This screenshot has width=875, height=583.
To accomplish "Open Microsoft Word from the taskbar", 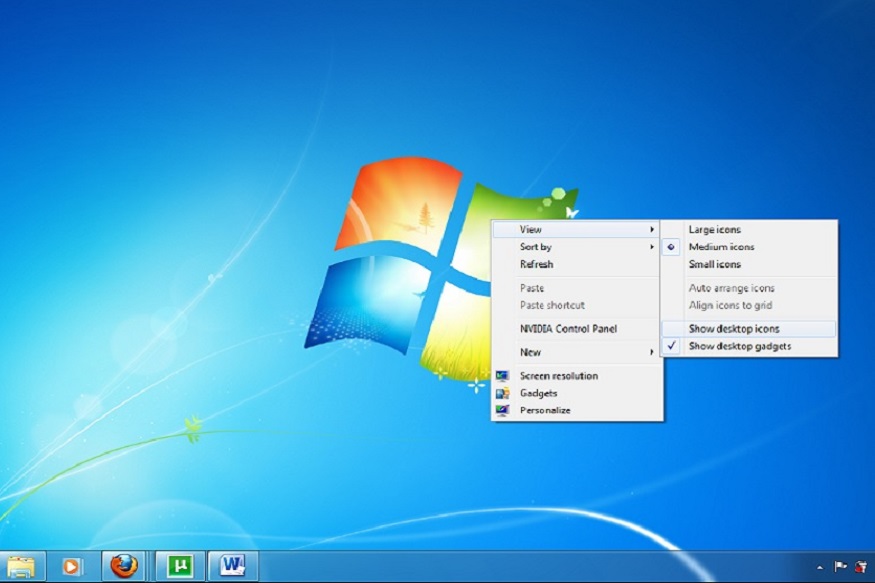I will 233,566.
